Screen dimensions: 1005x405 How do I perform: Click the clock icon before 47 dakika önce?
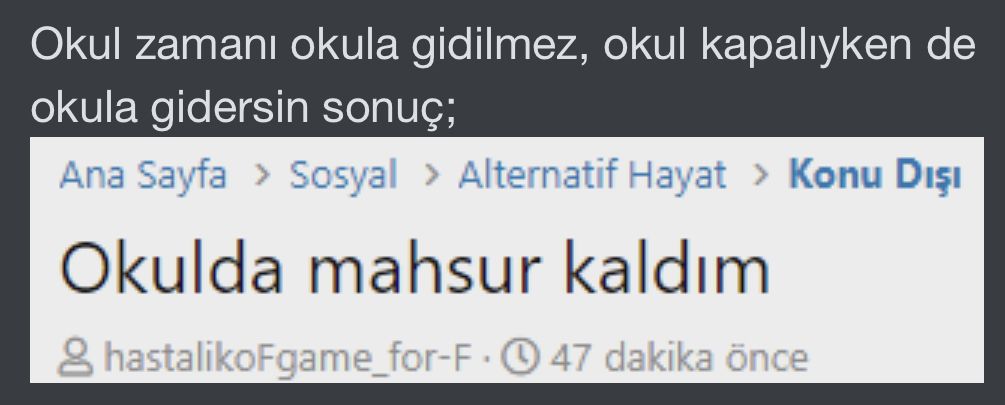519,358
